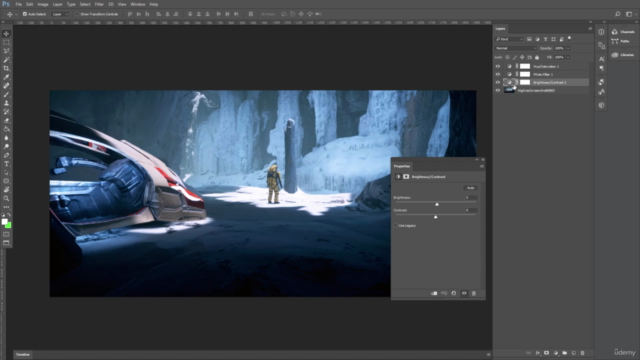Click the Brightness value field

pos(471,198)
